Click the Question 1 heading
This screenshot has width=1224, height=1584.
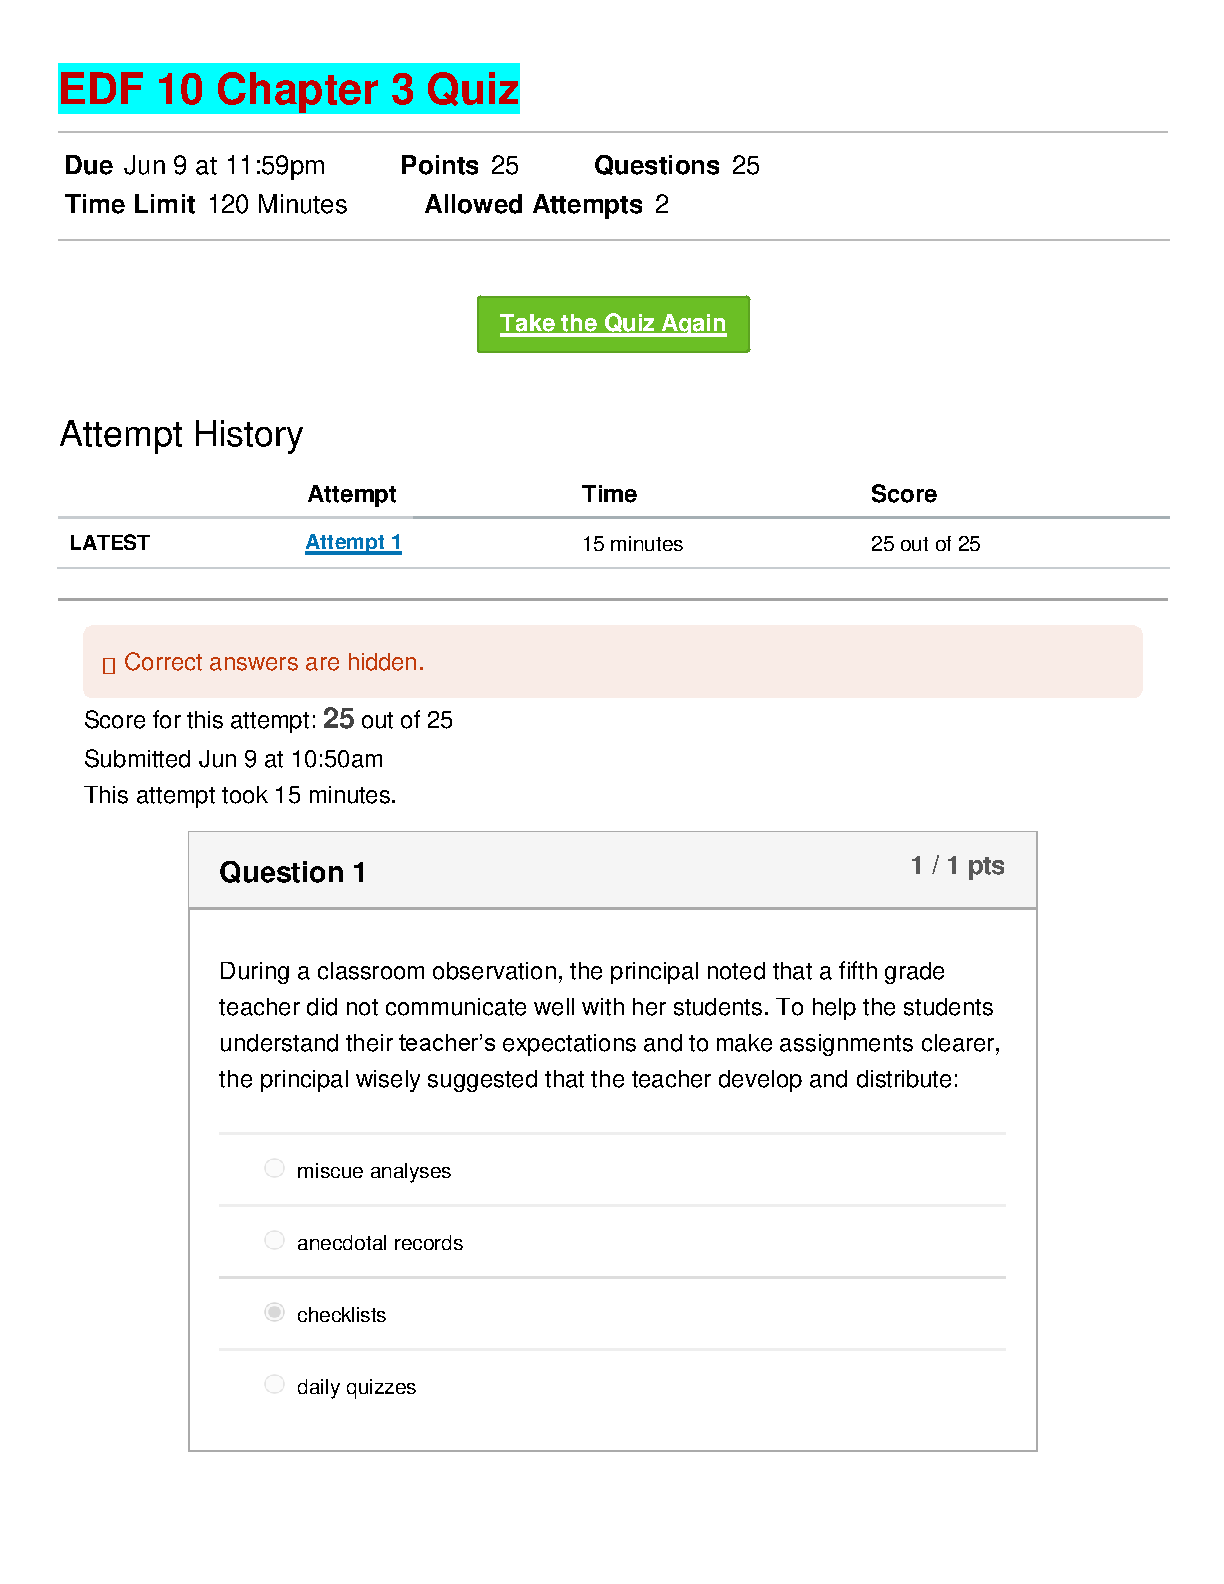coord(292,872)
